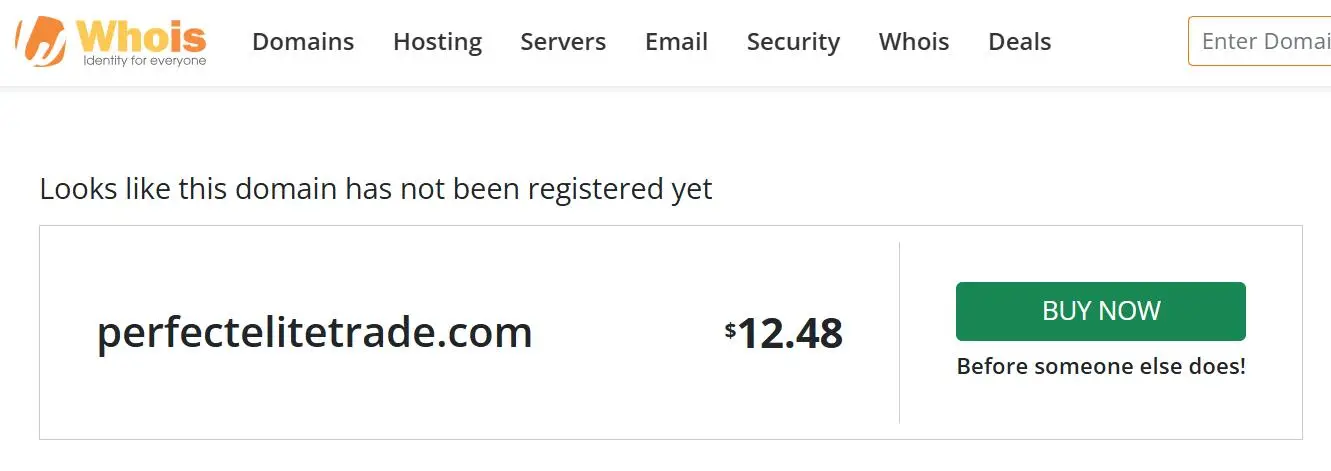The height and width of the screenshot is (471, 1331).
Task: Click the vertical divider in the result card
Action: tap(899, 333)
